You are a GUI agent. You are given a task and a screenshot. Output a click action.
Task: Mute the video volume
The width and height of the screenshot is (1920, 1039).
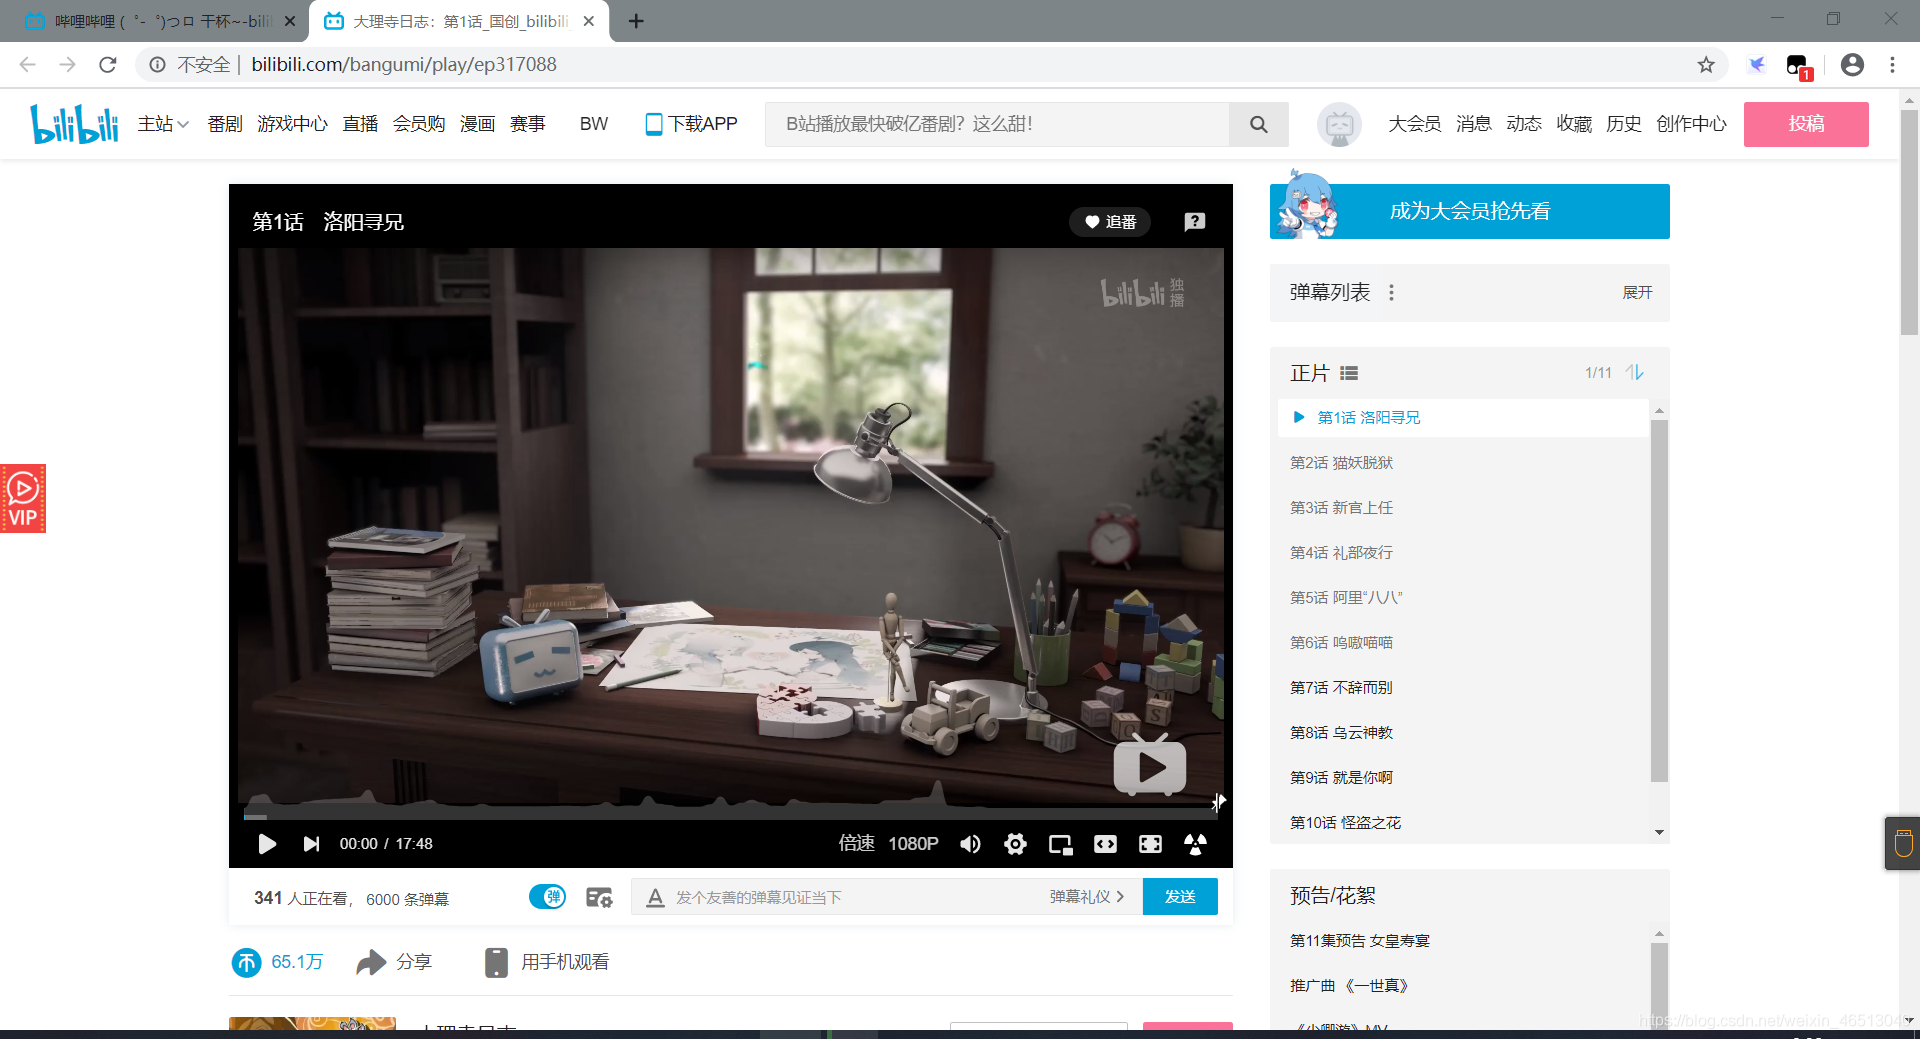[x=970, y=844]
